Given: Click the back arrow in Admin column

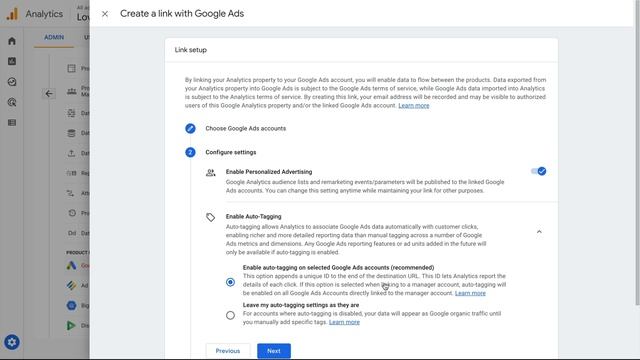Looking at the screenshot, I should click(49, 94).
